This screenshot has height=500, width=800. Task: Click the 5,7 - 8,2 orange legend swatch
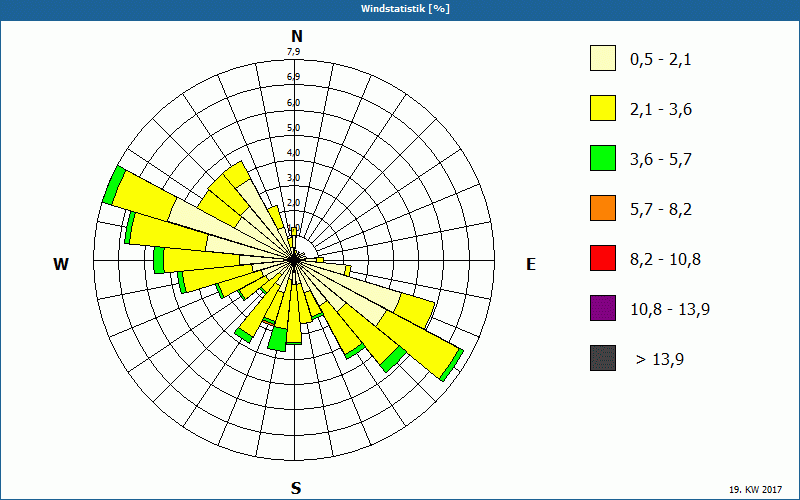(x=603, y=208)
